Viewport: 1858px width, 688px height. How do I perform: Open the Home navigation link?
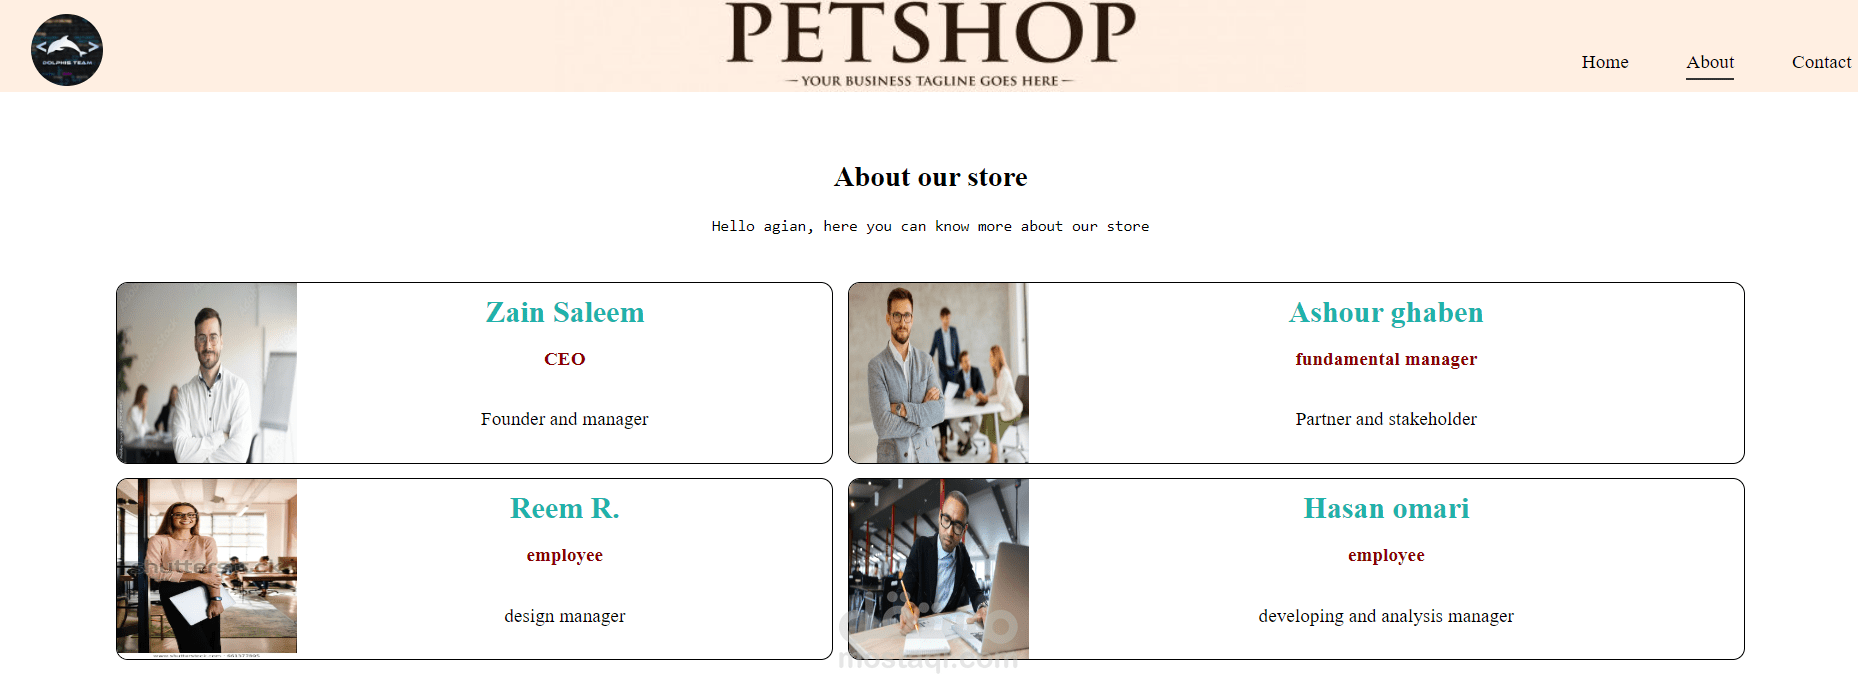1605,62
